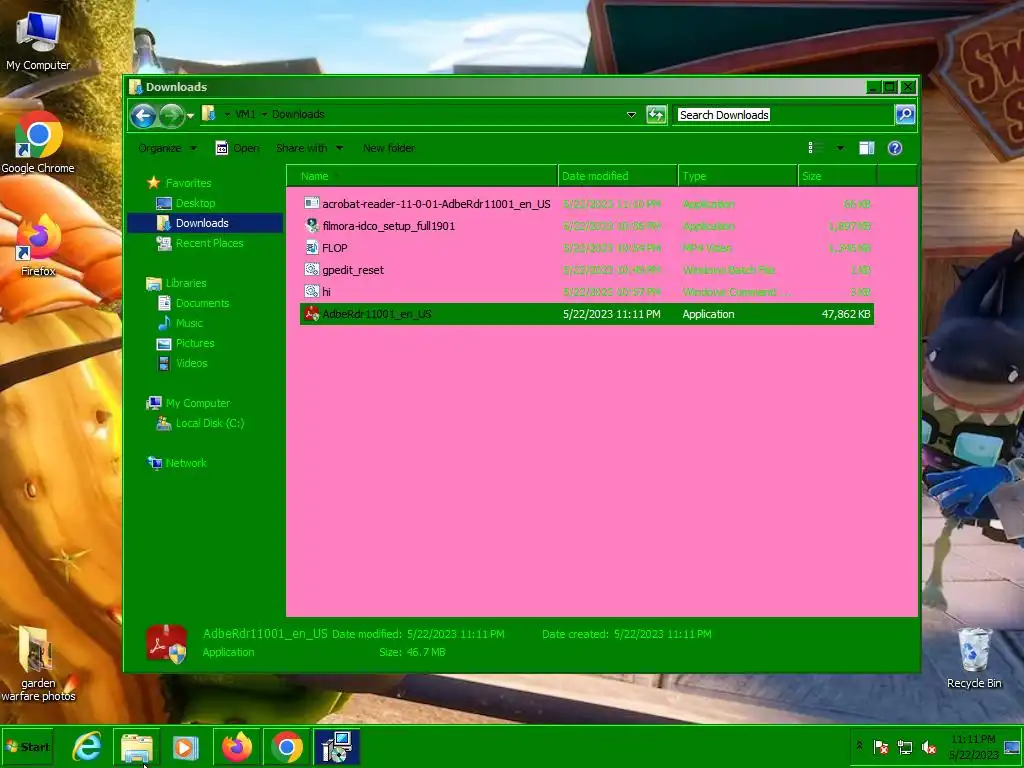Click the Open toolbar button
Image resolution: width=1024 pixels, height=768 pixels.
[237, 148]
